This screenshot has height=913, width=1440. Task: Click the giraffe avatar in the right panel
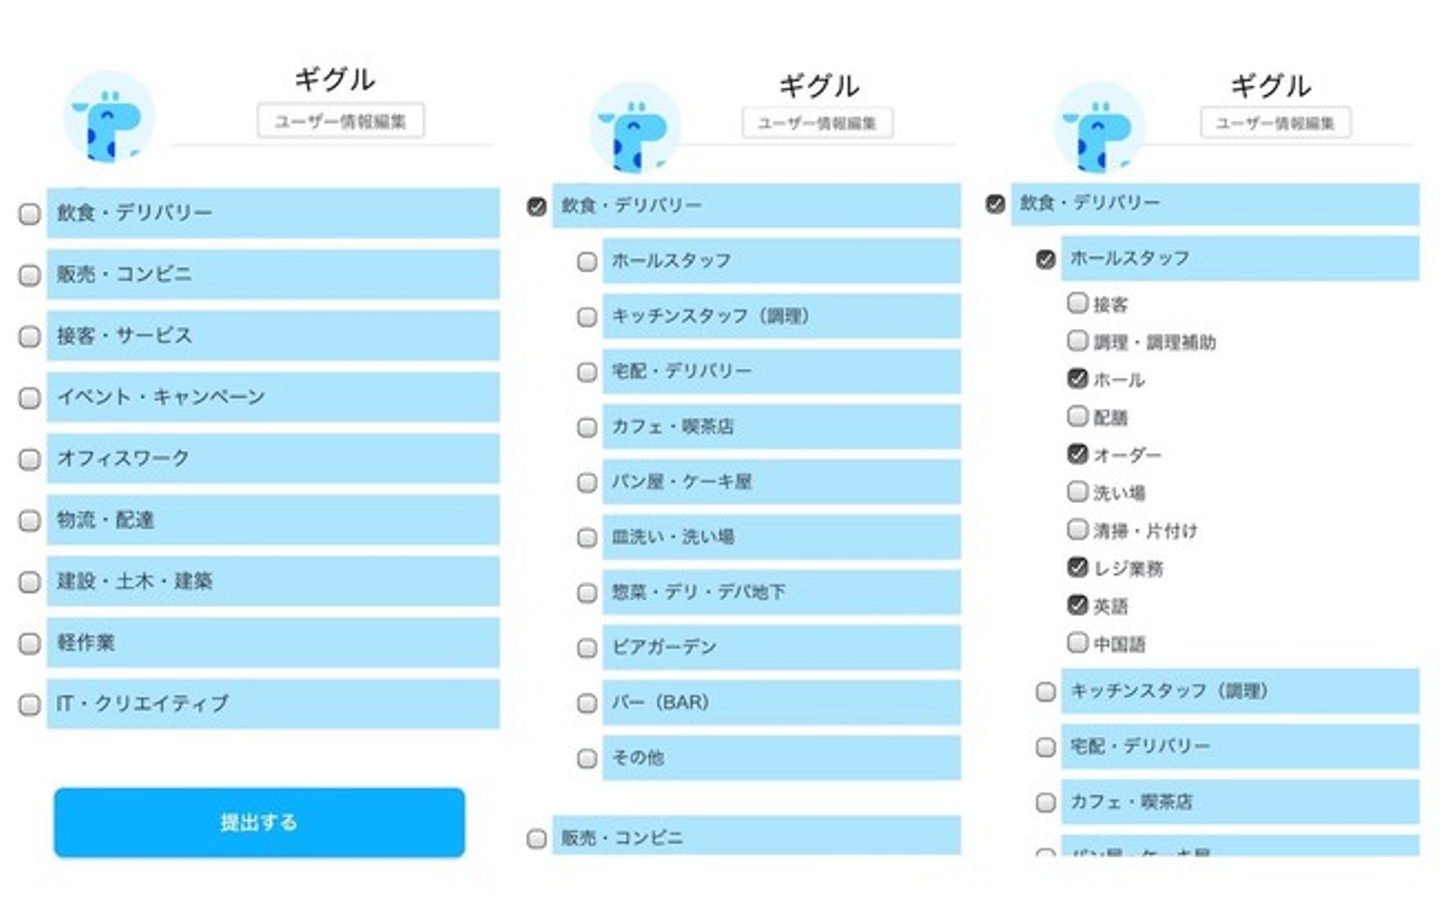pos(1099,128)
